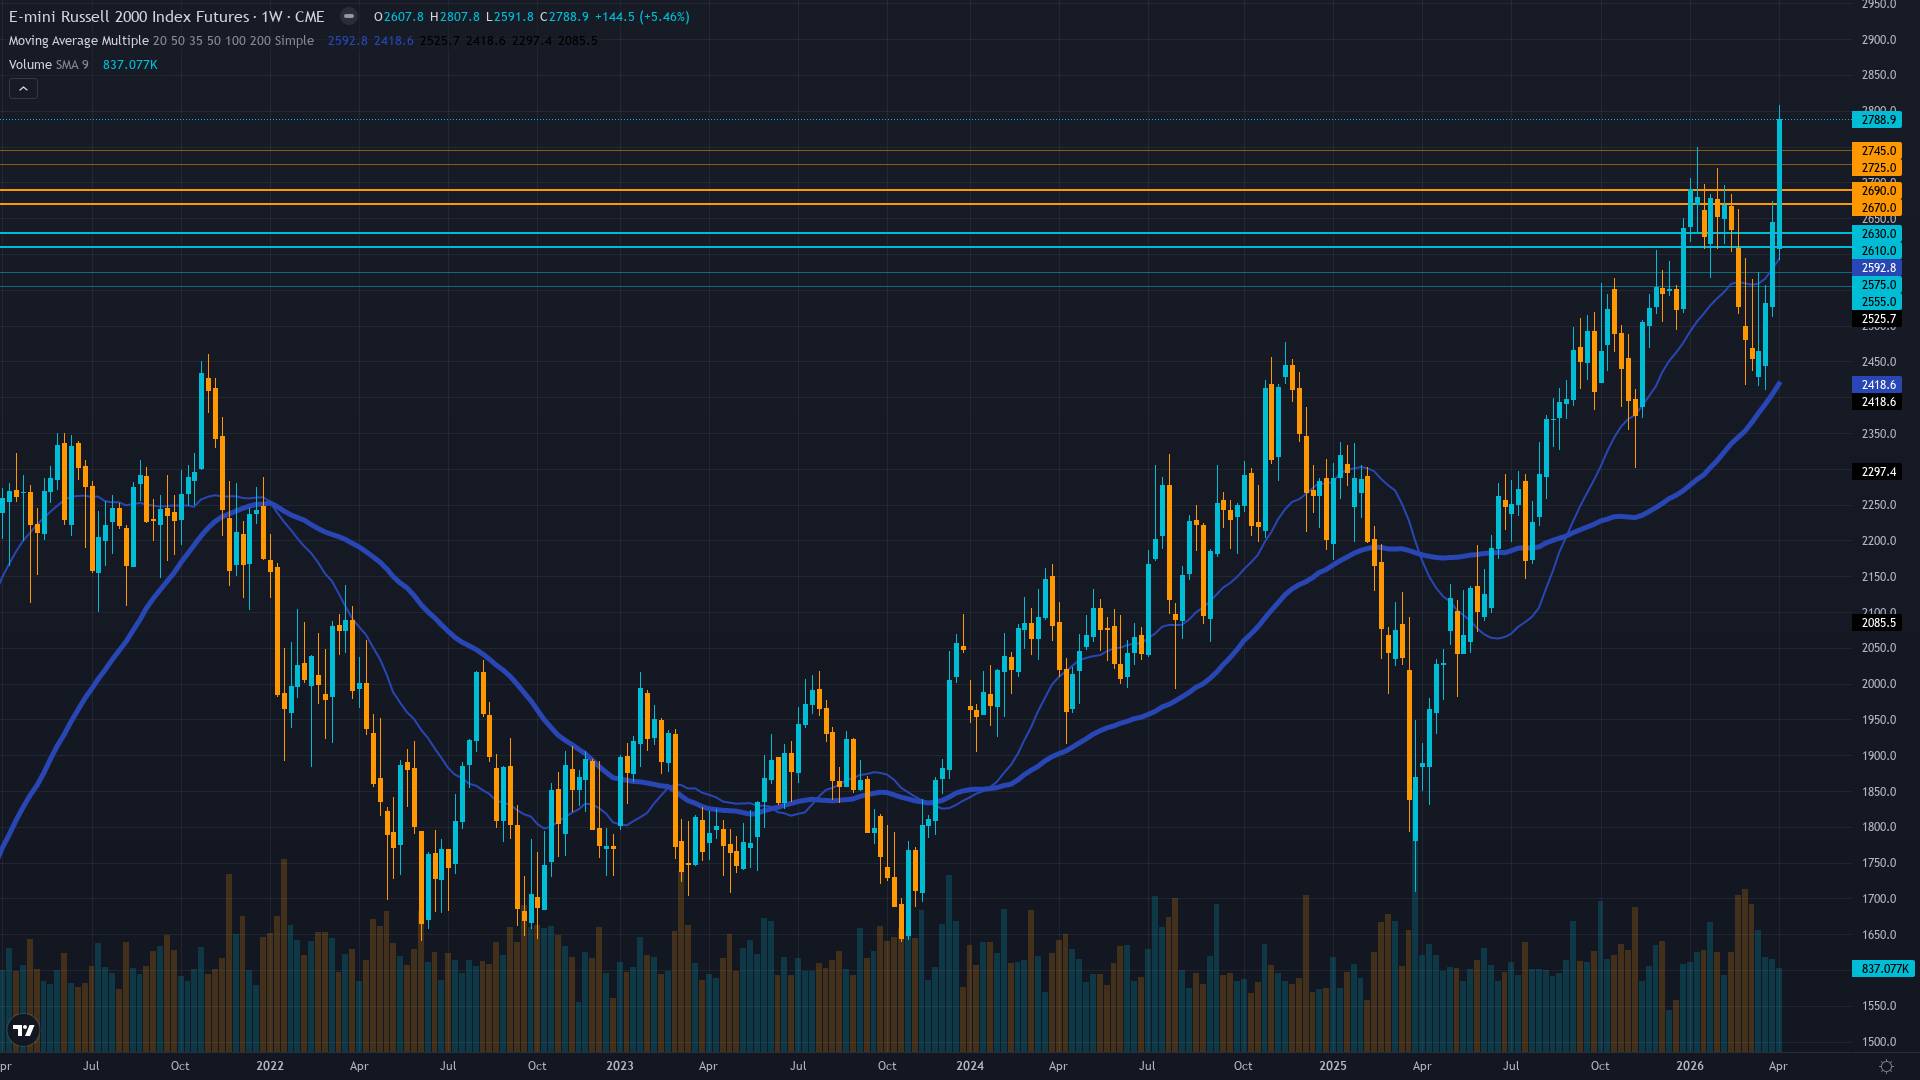Select the cyan 2610.0 price line label
Viewport: 1920px width, 1080px height.
1877,251
